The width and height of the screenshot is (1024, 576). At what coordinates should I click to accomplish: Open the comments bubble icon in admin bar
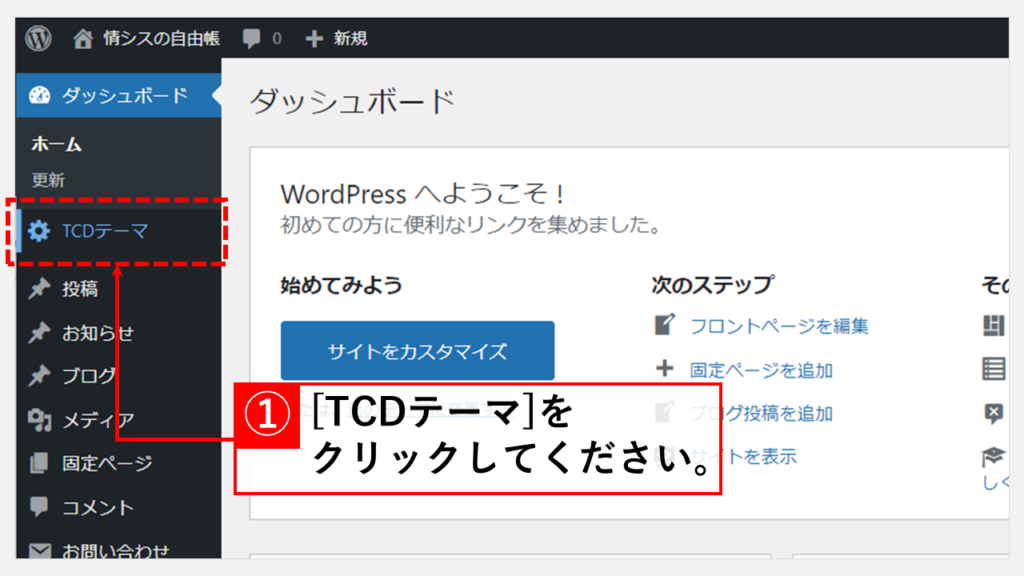point(252,39)
